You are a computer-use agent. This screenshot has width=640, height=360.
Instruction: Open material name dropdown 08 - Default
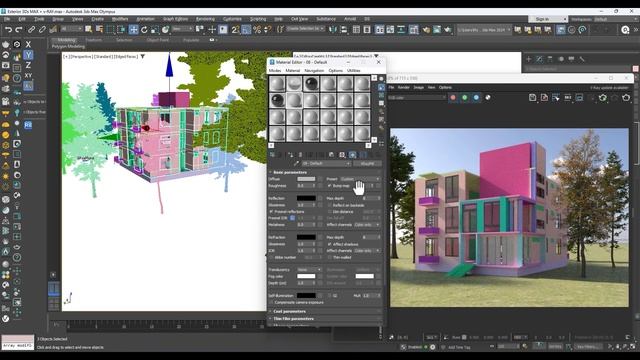point(326,163)
